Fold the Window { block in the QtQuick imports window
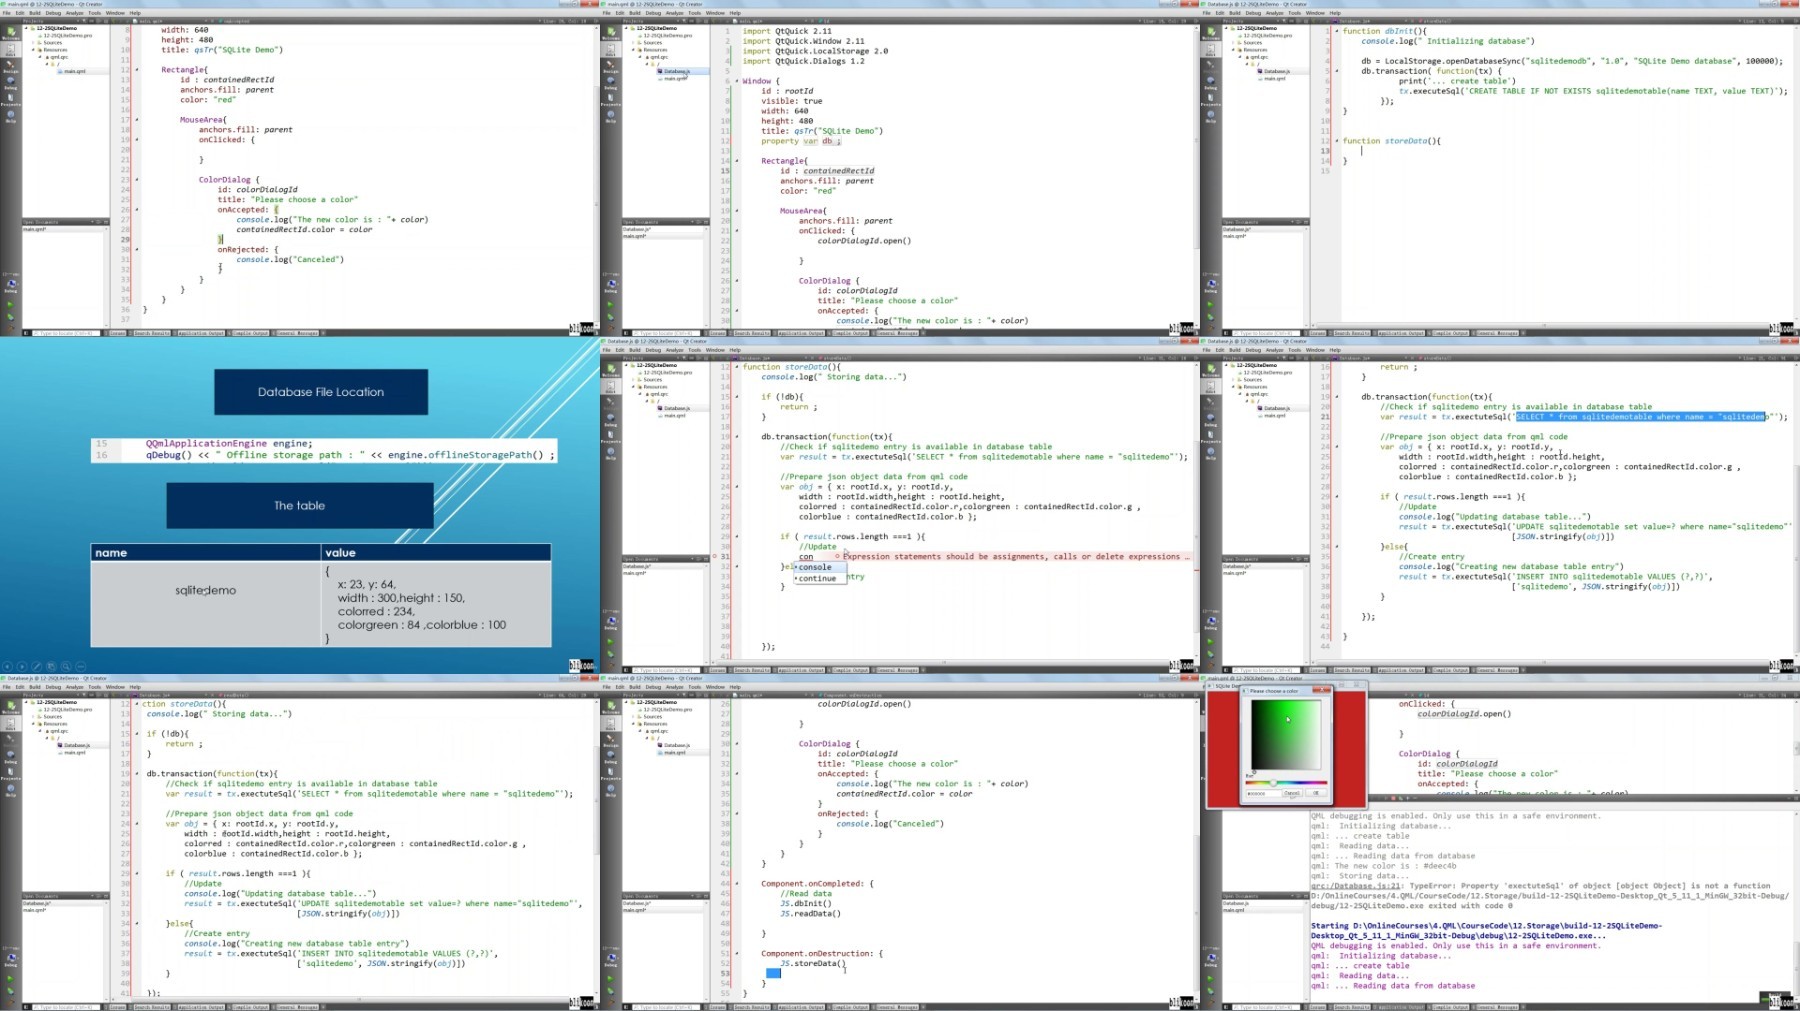 click(737, 81)
